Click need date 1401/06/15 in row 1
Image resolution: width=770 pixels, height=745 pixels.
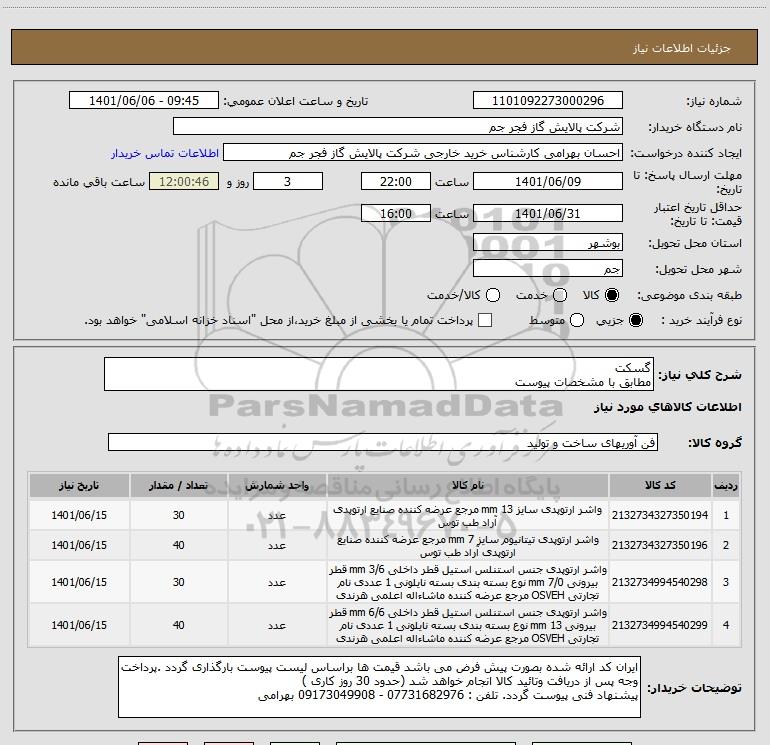coord(79,515)
